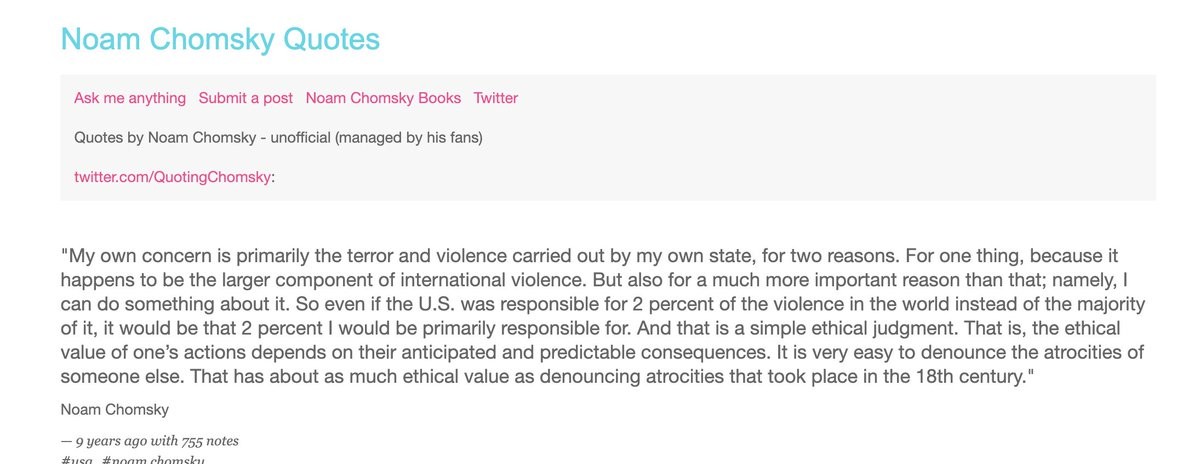Viewport: 1200px width, 464px height.
Task: Select the #noam chomsky tag
Action: [153, 459]
